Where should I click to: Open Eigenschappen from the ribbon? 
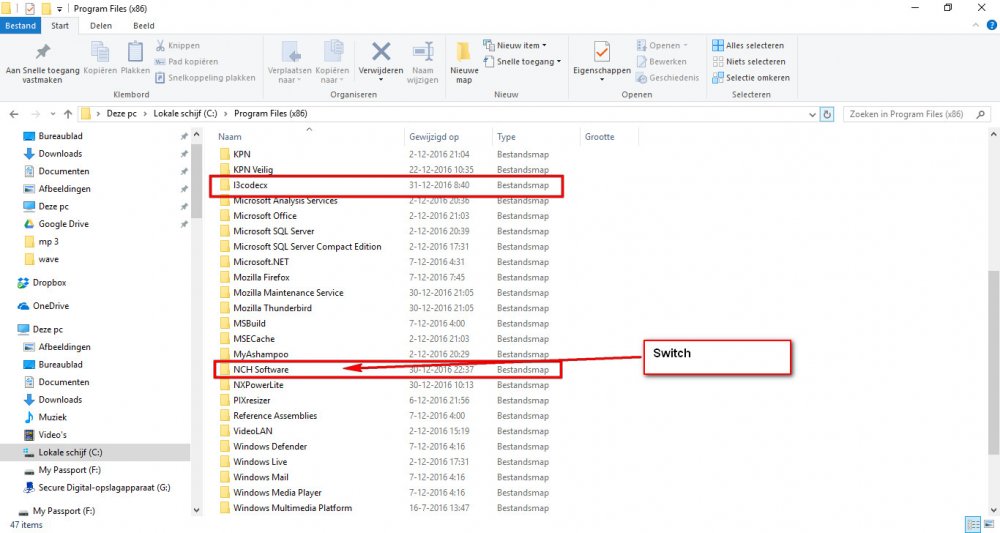(601, 54)
